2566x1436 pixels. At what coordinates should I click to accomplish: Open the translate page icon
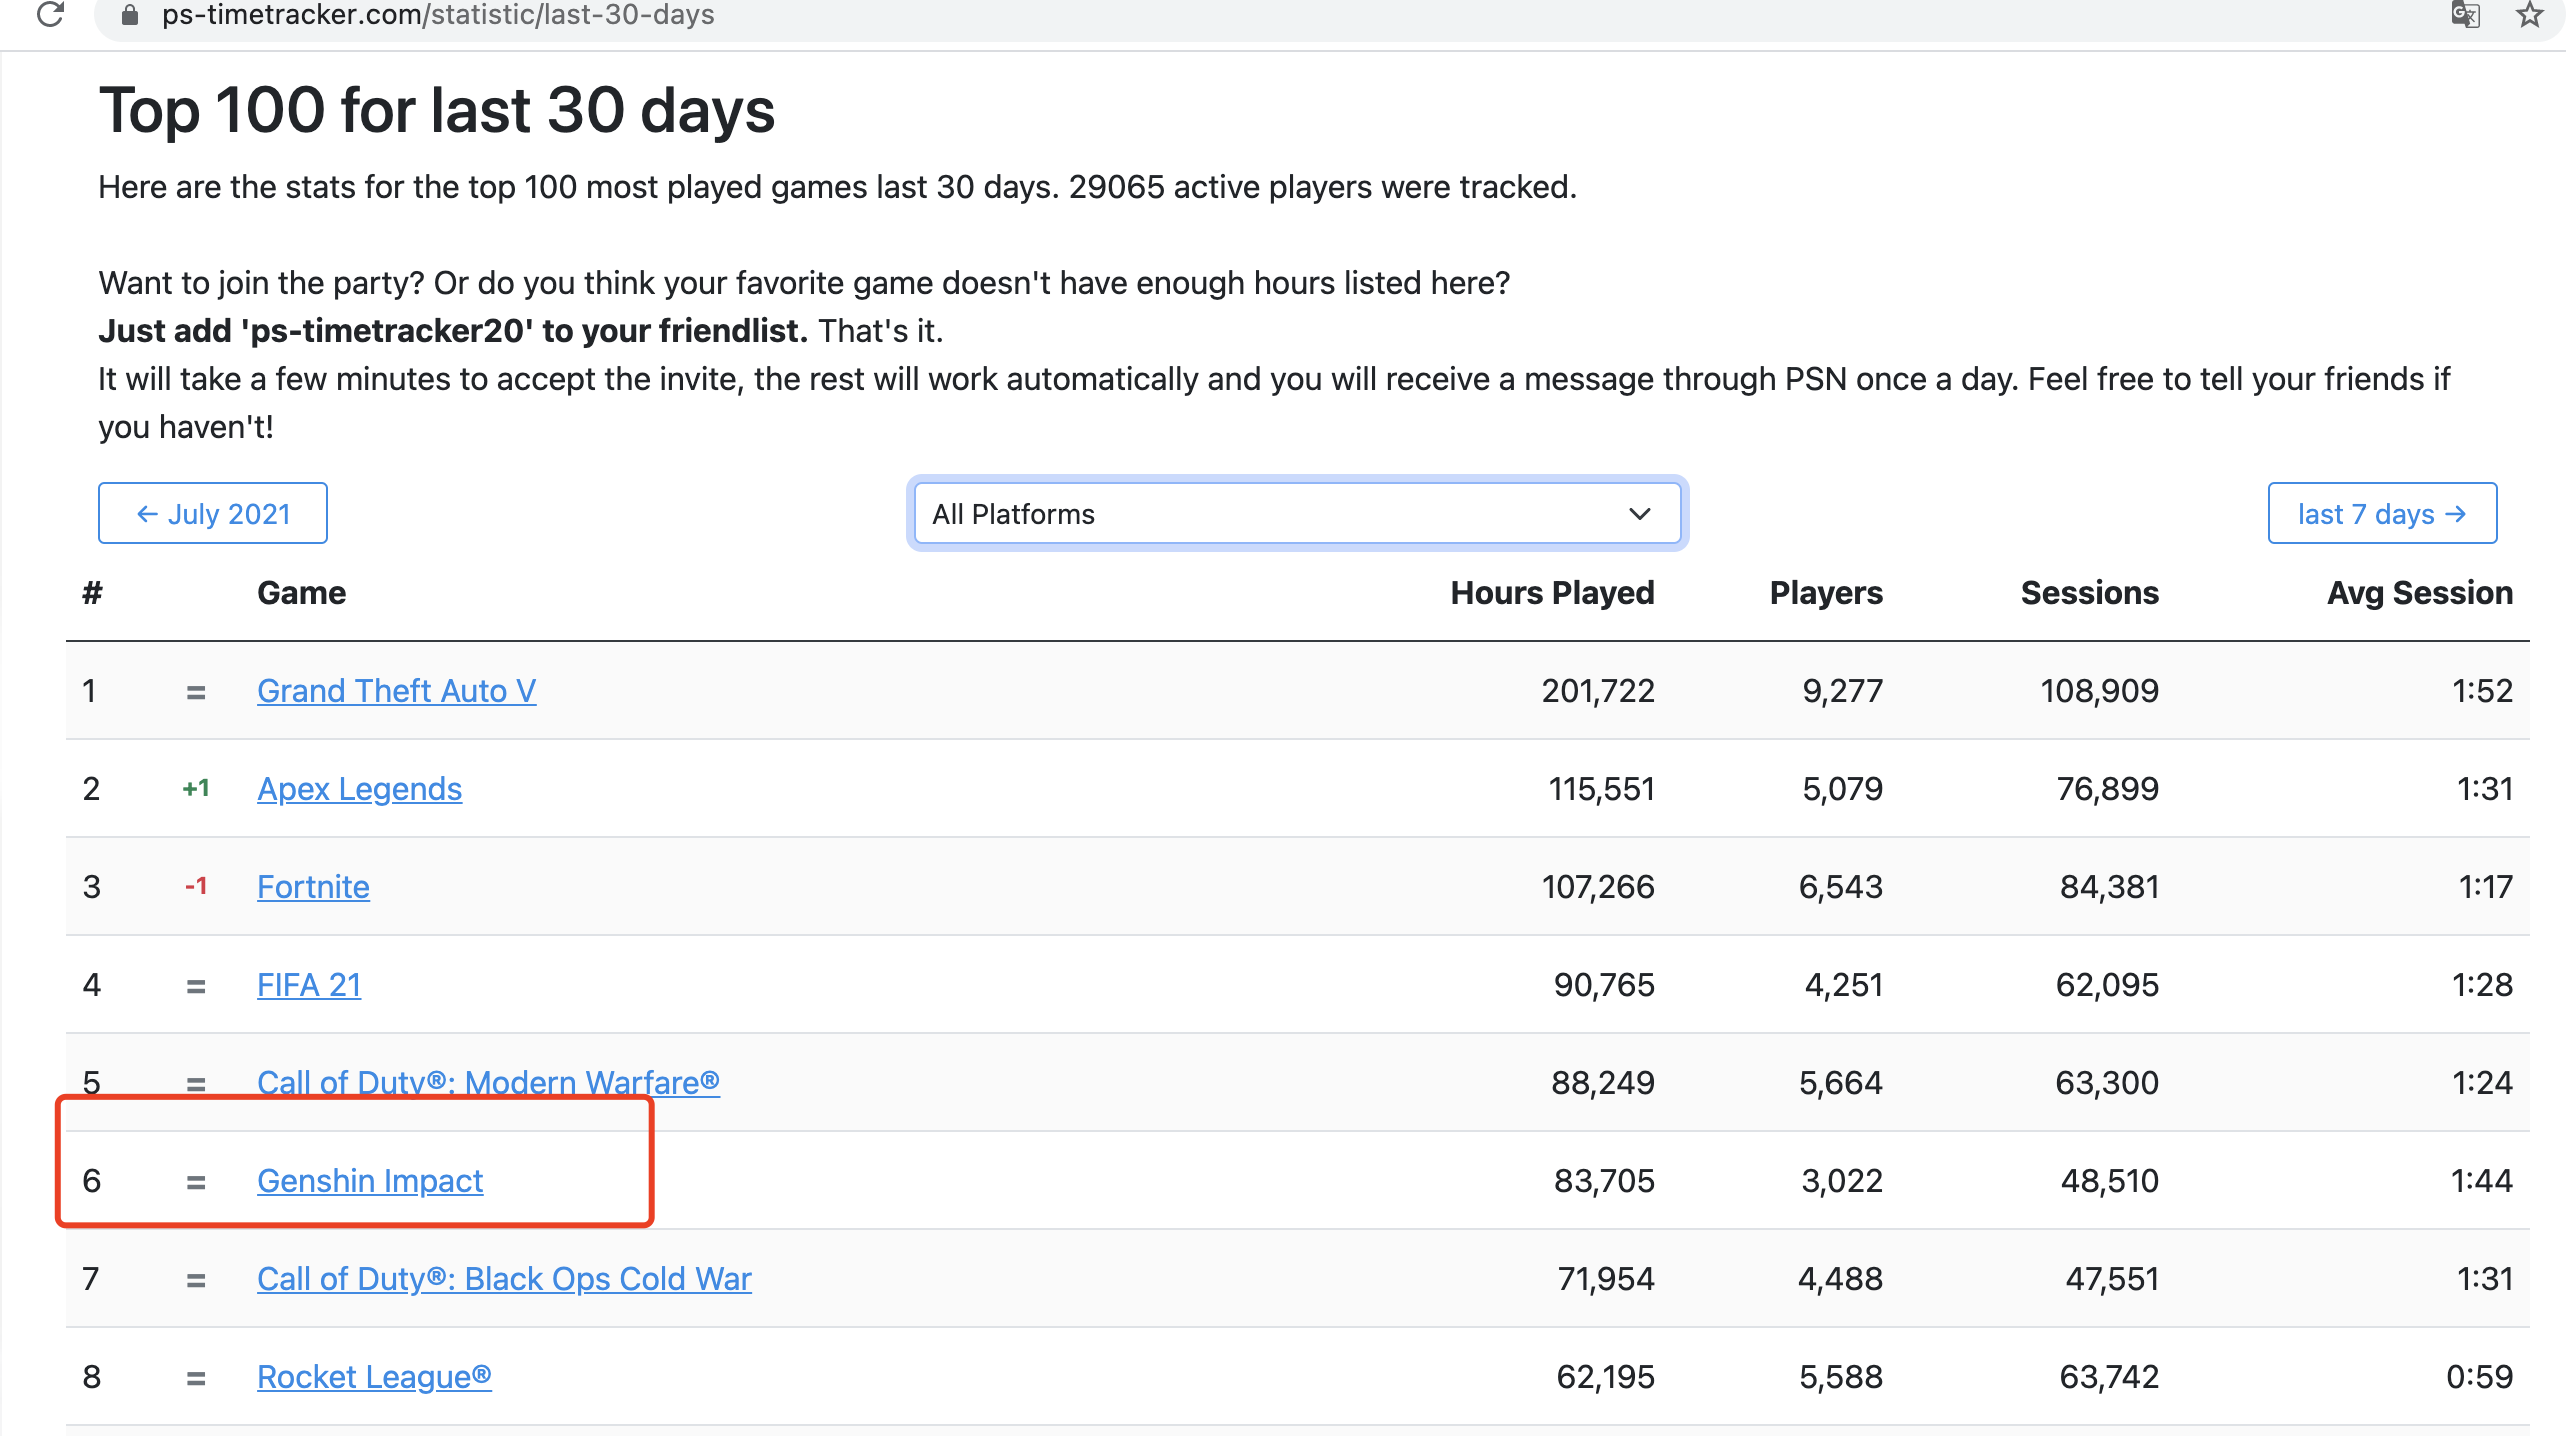[2465, 14]
